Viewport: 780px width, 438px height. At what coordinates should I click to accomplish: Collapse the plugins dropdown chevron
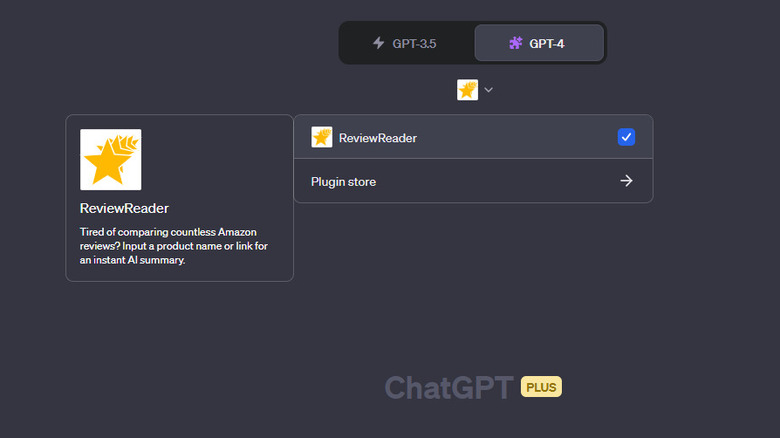(x=489, y=90)
